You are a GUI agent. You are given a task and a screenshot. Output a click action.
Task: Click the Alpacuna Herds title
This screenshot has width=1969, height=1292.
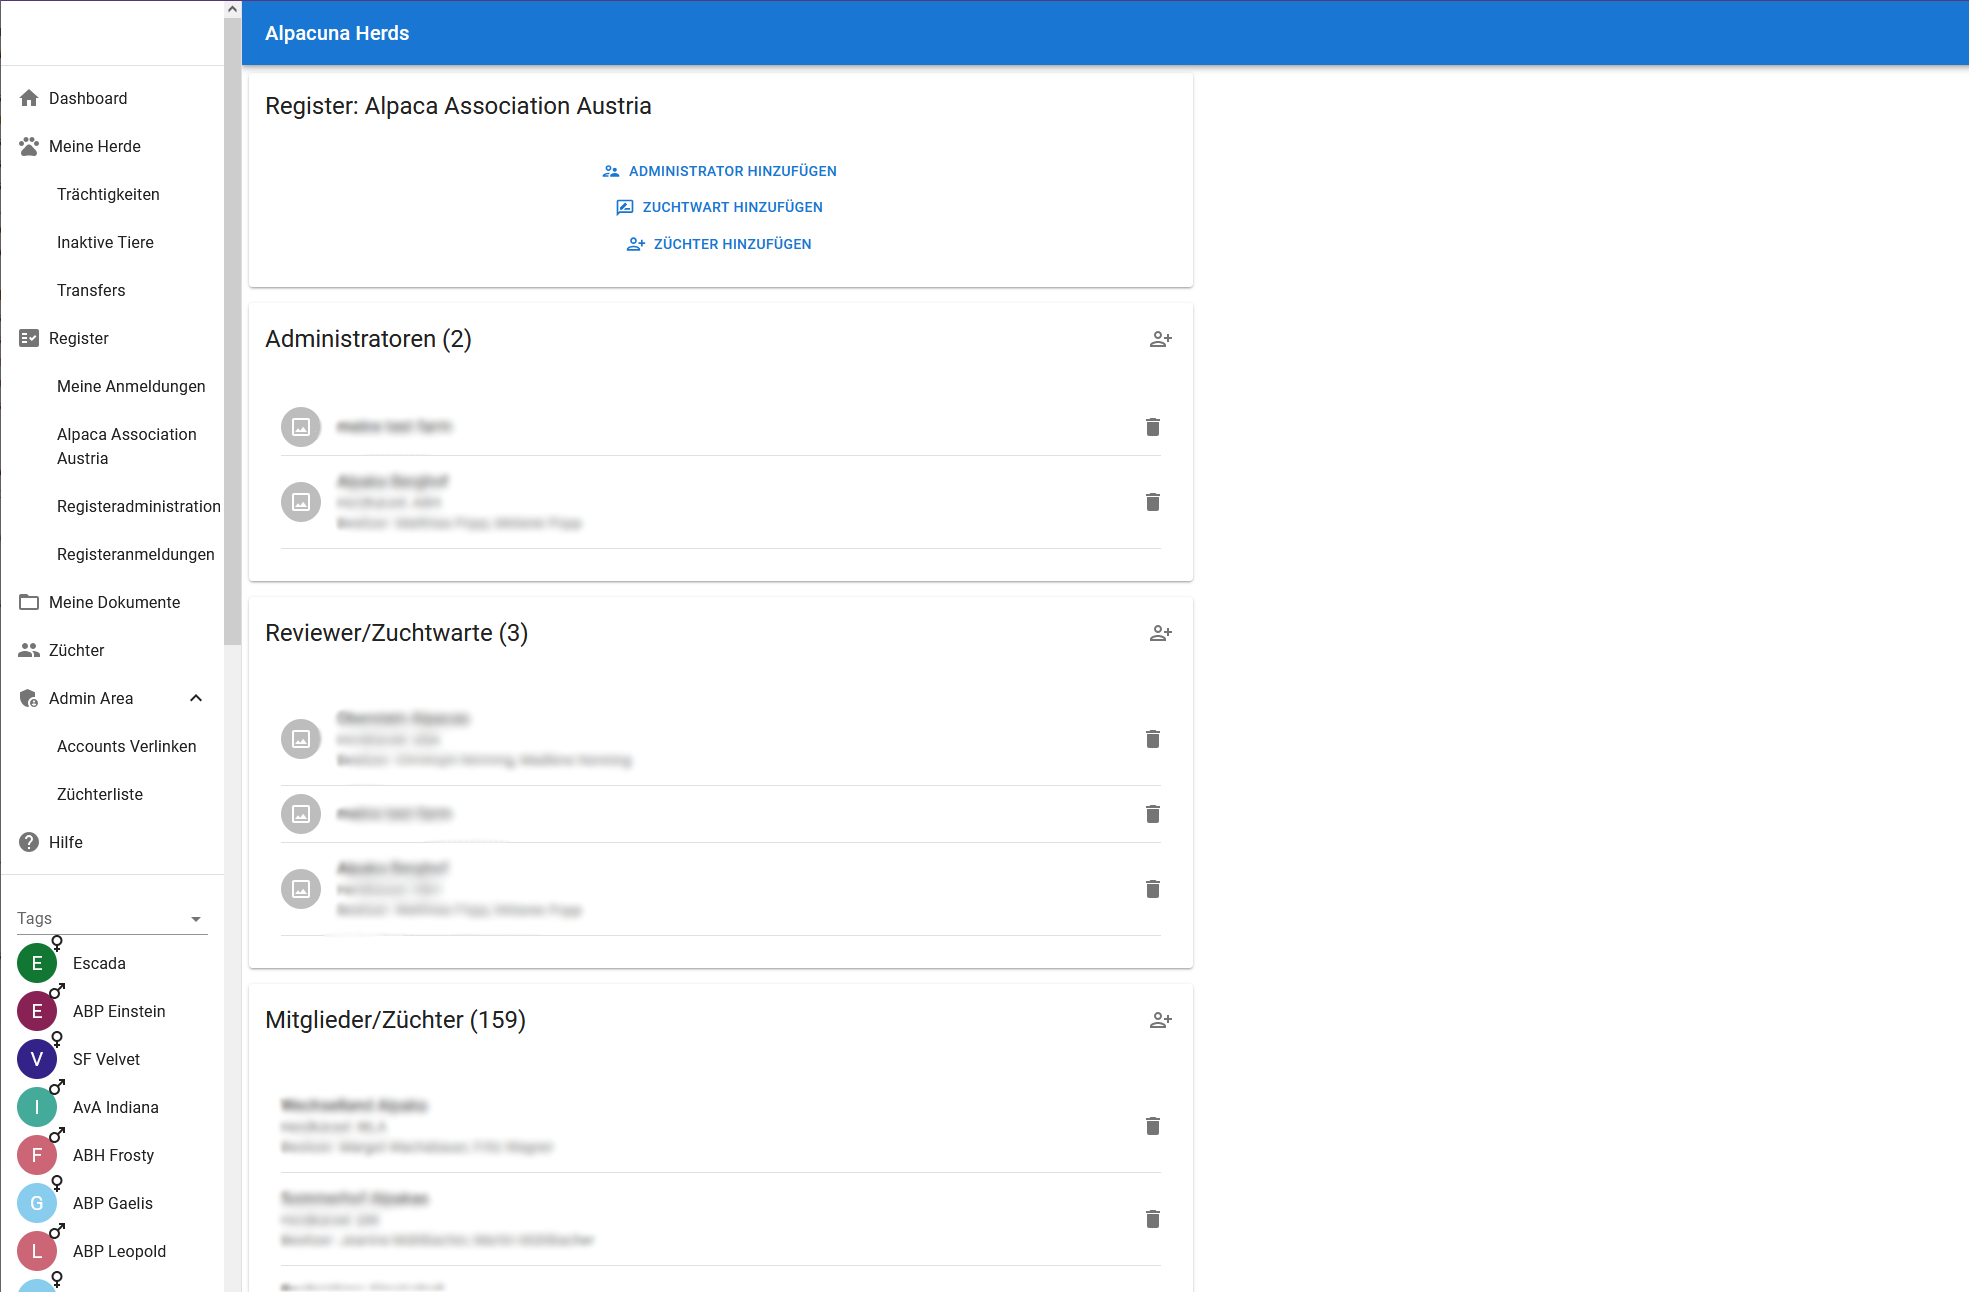[x=337, y=33]
